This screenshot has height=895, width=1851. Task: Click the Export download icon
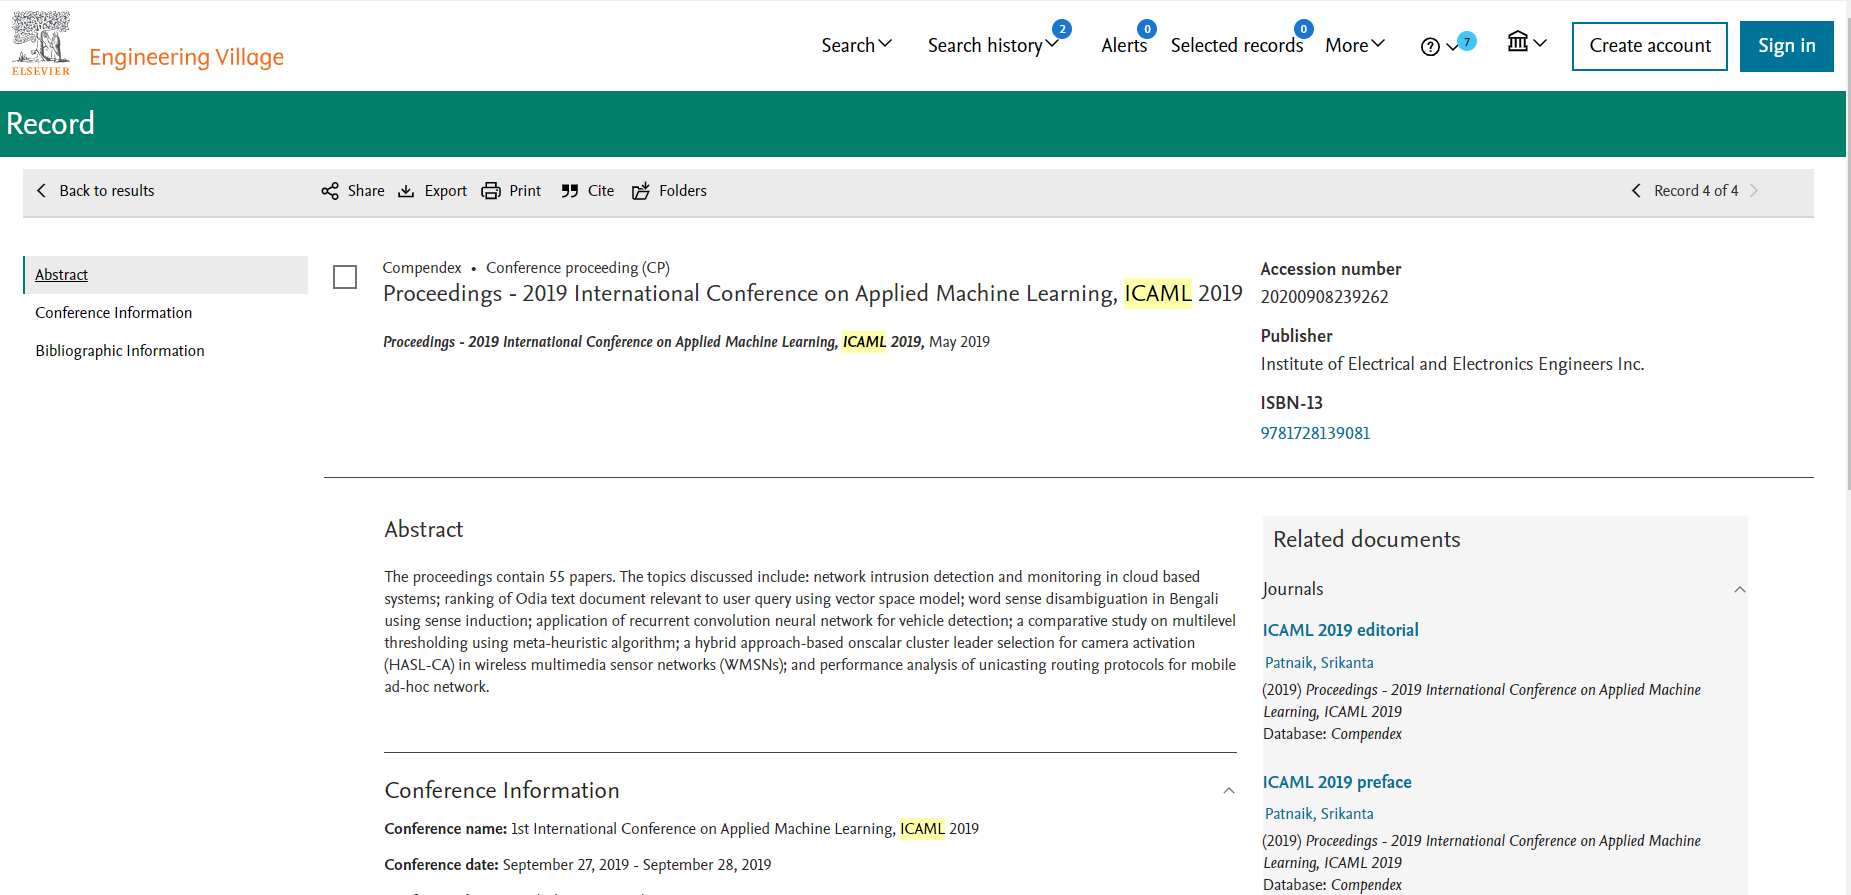pyautogui.click(x=406, y=191)
